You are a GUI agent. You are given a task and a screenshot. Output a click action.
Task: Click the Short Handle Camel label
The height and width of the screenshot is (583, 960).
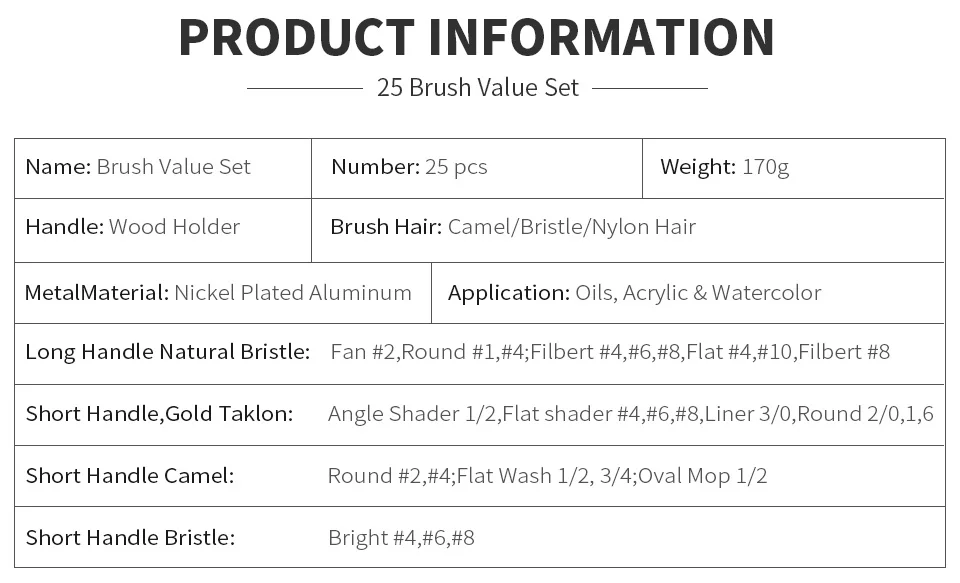tap(130, 476)
